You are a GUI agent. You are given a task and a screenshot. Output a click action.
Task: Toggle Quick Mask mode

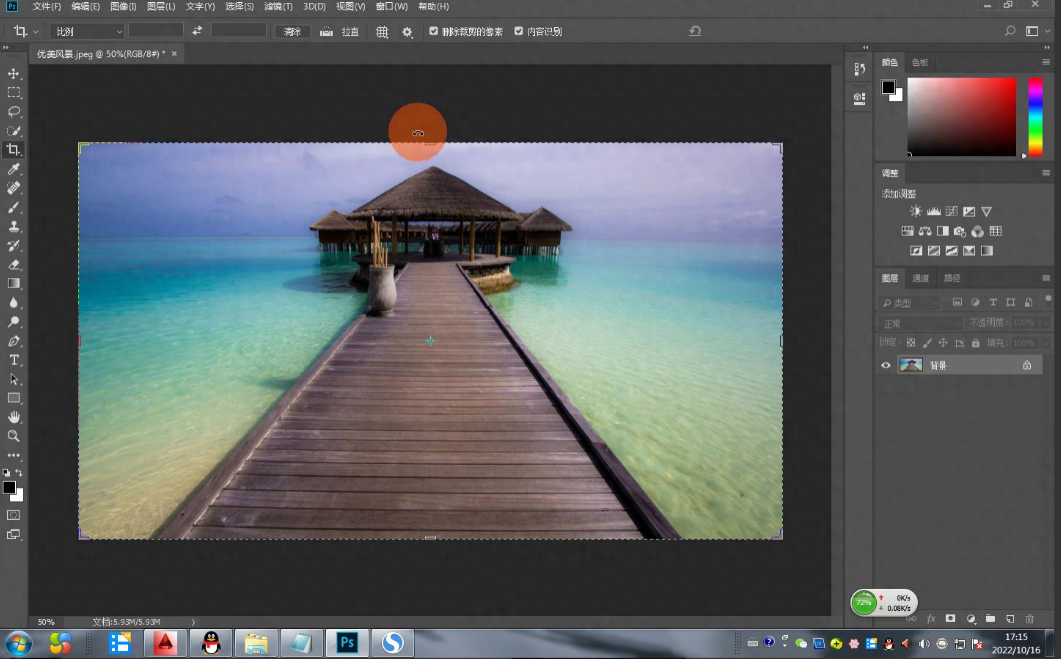(x=14, y=515)
